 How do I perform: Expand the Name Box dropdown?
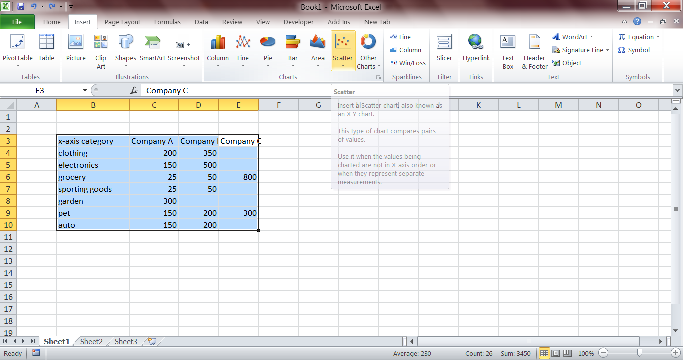coord(85,90)
